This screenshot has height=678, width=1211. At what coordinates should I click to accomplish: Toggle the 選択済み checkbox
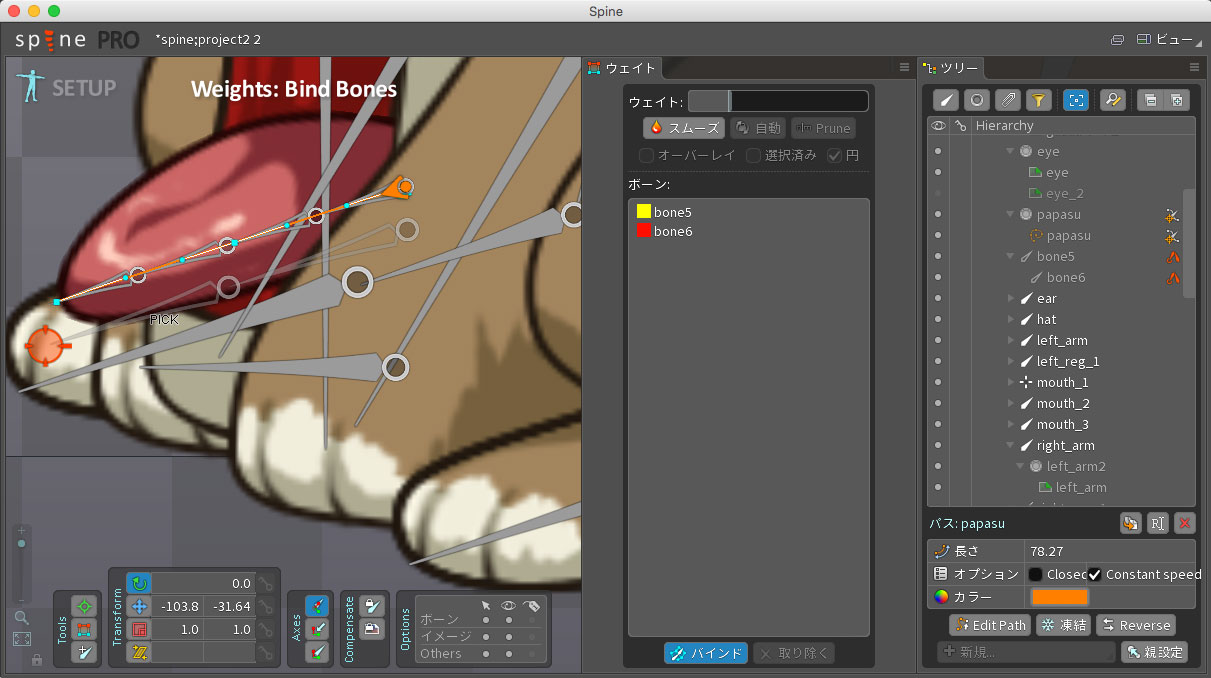click(754, 155)
